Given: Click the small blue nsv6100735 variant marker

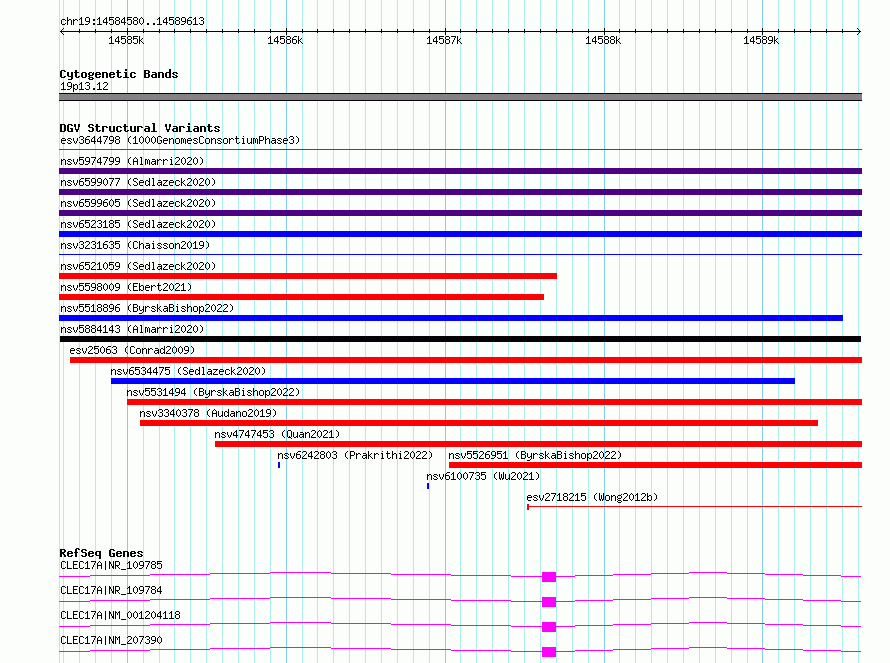Looking at the screenshot, I should (x=428, y=486).
